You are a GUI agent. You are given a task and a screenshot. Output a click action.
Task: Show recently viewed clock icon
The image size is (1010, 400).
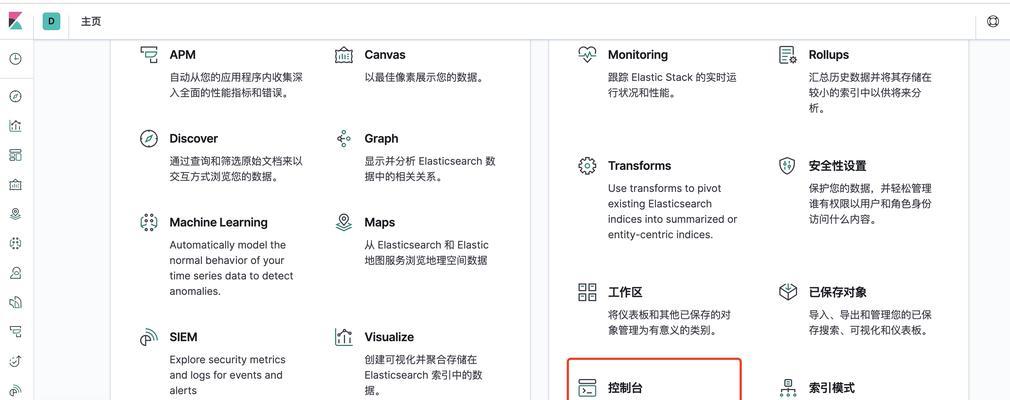15,59
